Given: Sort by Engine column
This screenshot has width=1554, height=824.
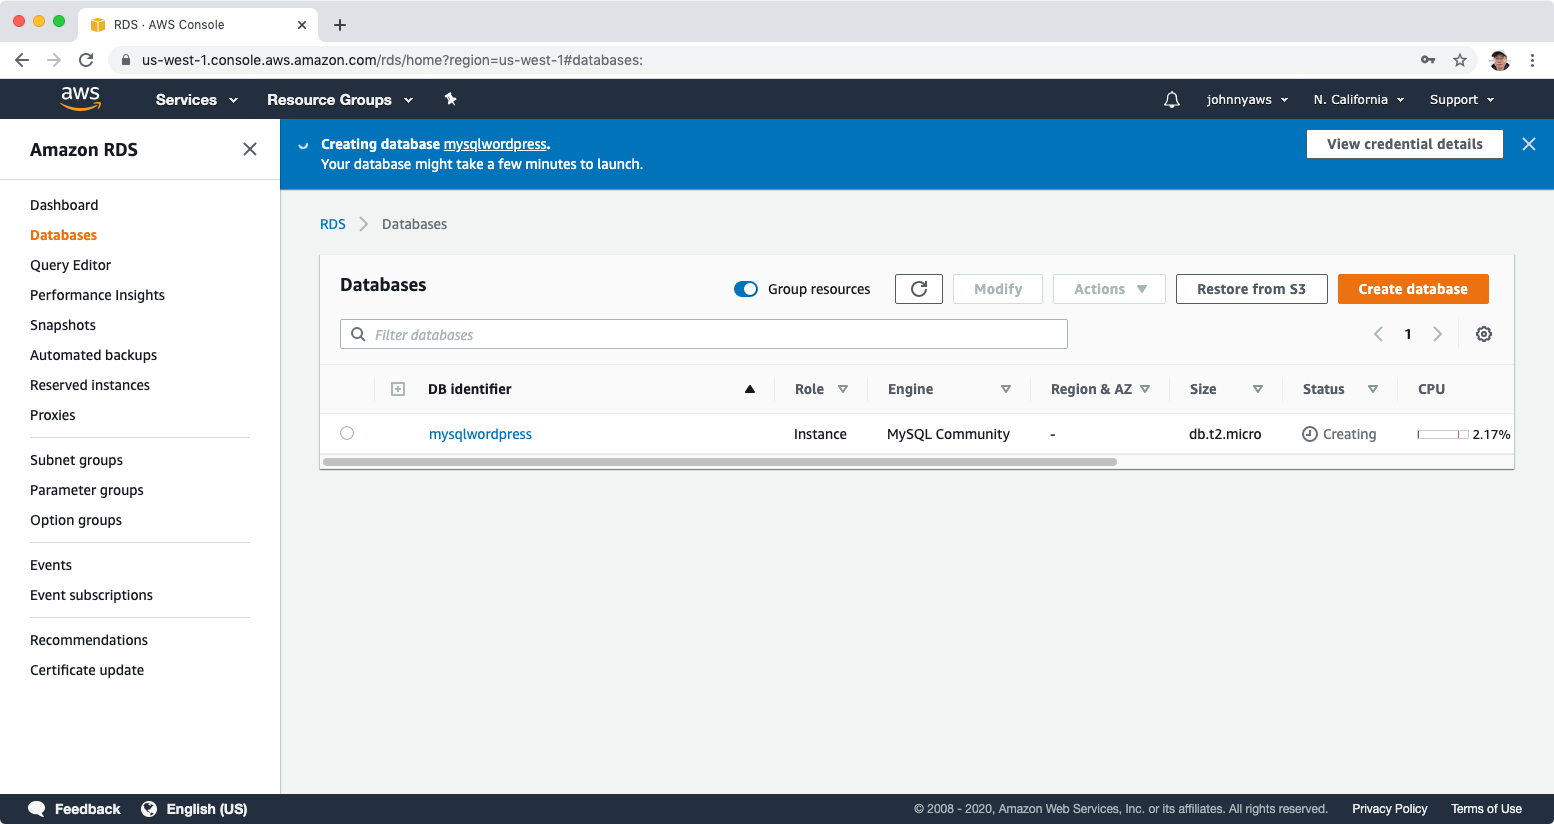Looking at the screenshot, I should pos(1006,389).
